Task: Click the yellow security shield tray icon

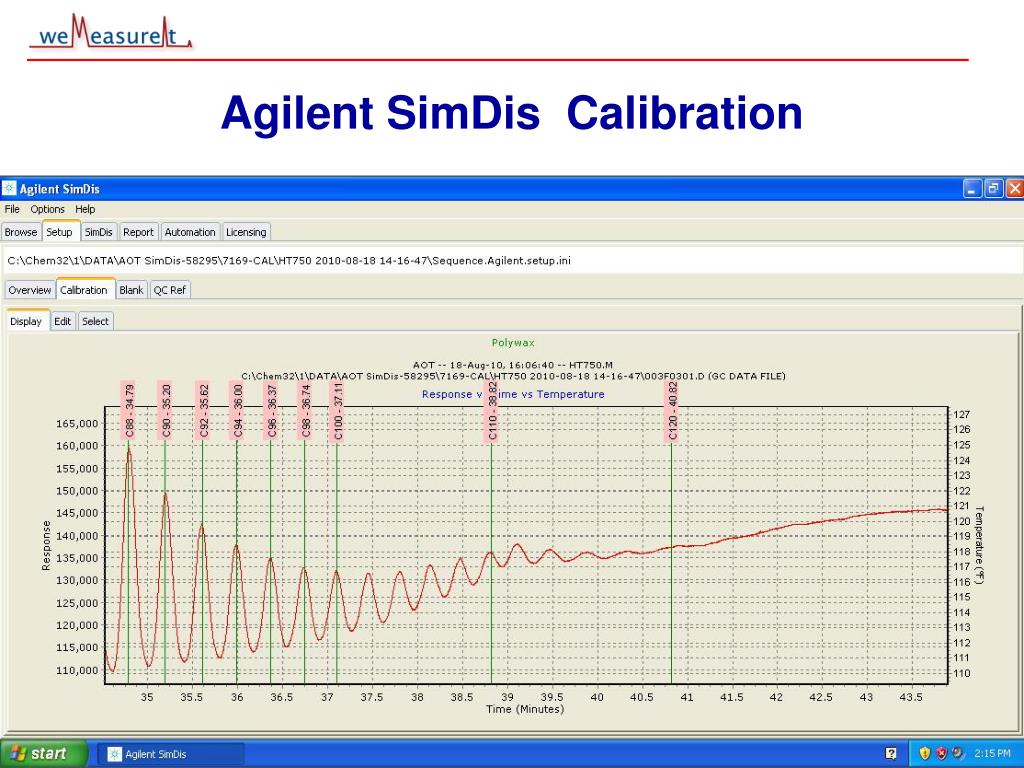Action: (924, 754)
